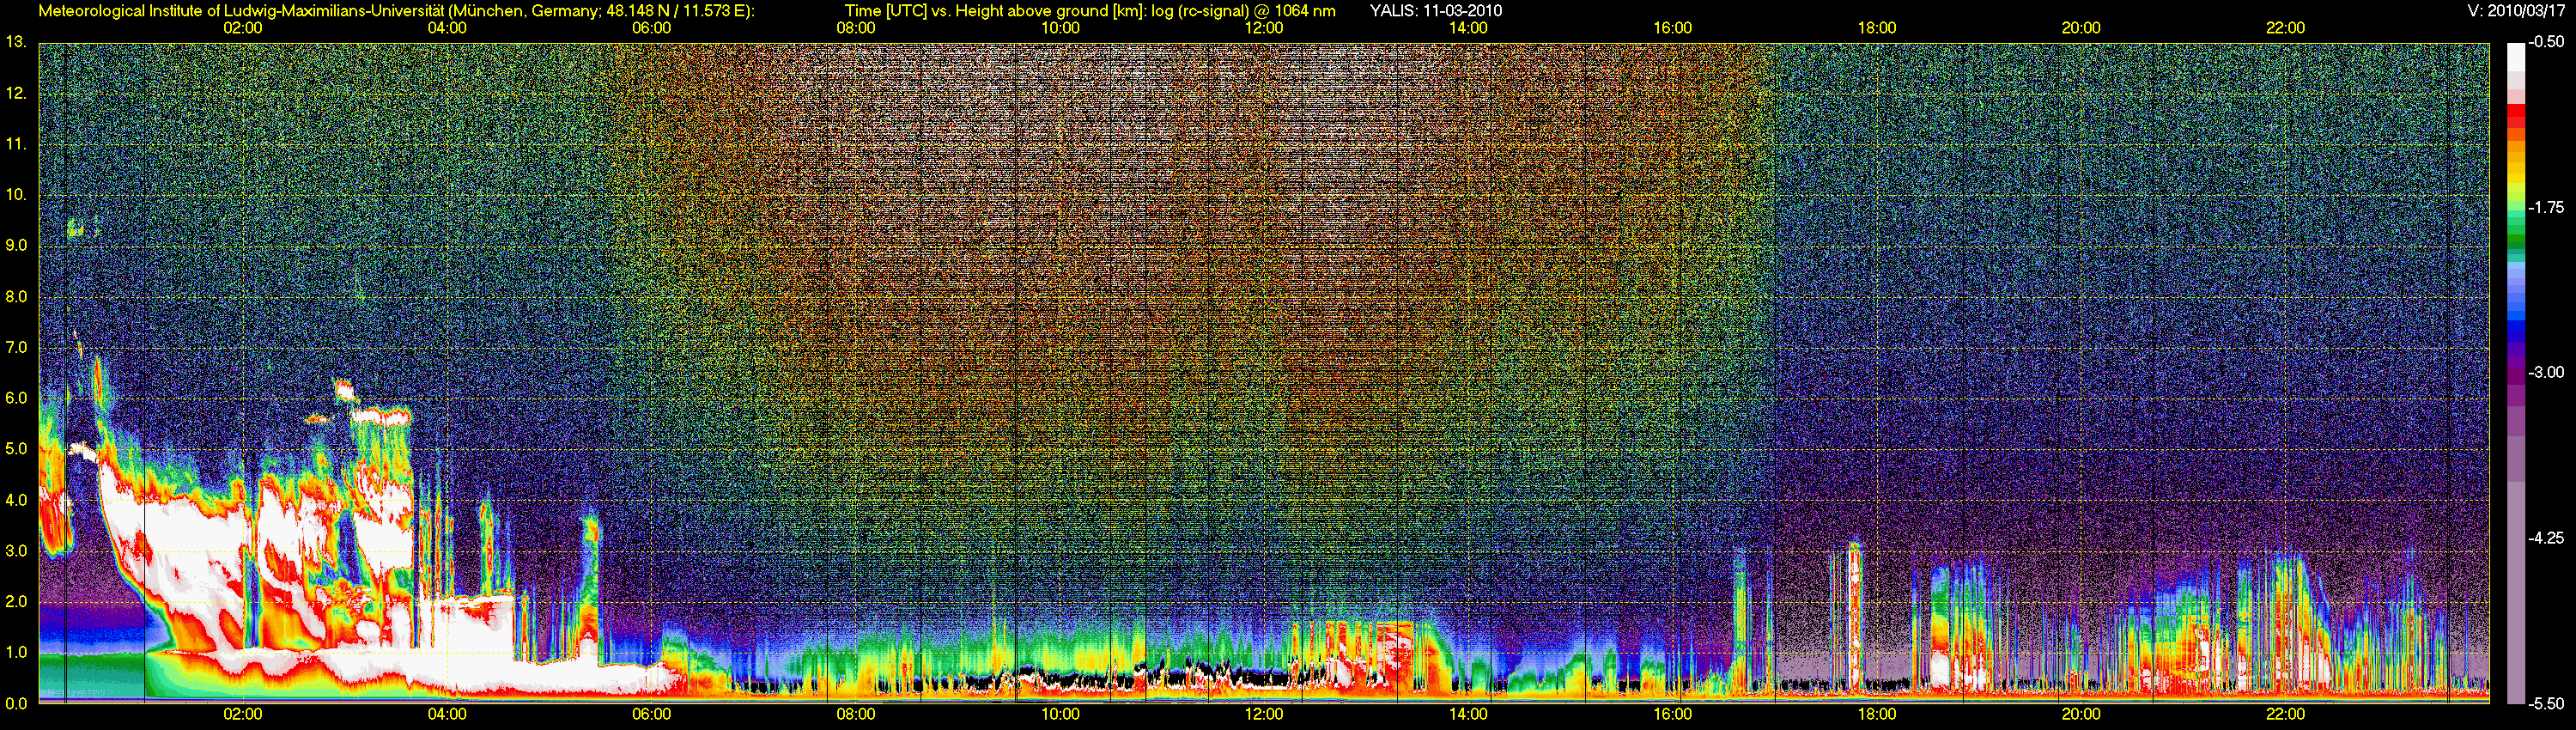2576x730 pixels.
Task: Click the 08:00 label on the bottom time axis
Action: click(x=856, y=715)
